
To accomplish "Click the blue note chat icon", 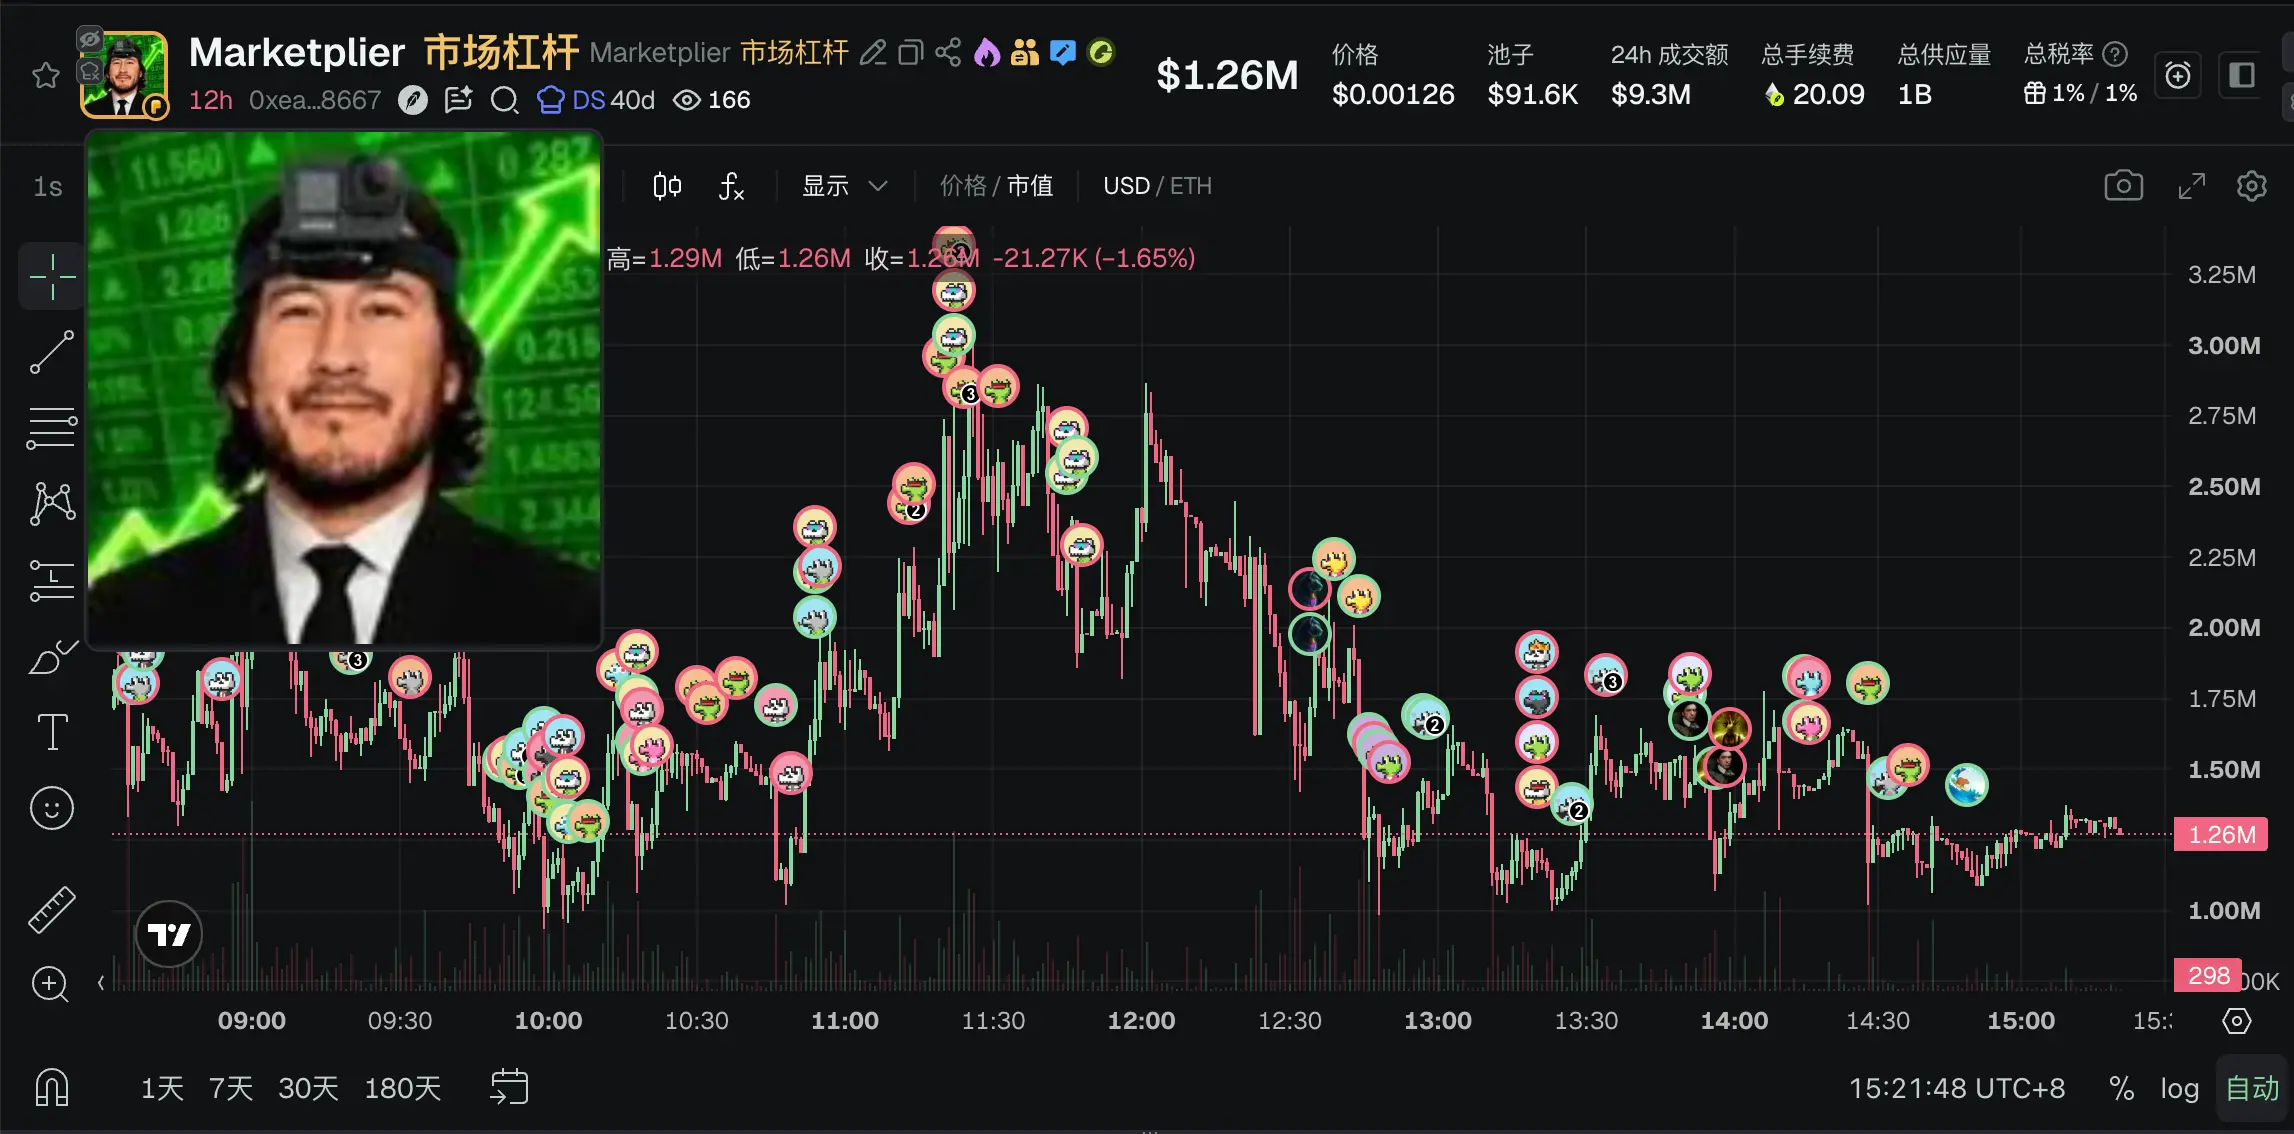I will coord(1063,53).
